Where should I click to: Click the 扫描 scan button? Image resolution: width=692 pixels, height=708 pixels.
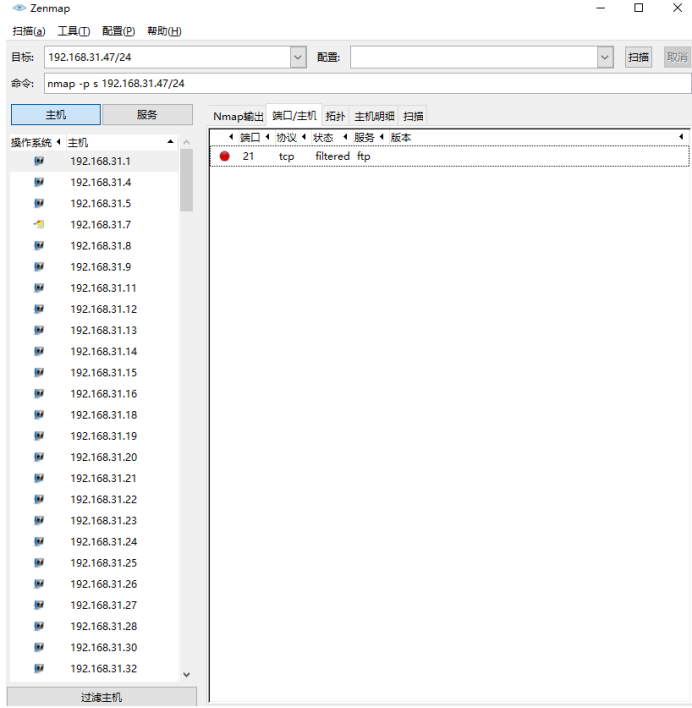click(x=638, y=57)
